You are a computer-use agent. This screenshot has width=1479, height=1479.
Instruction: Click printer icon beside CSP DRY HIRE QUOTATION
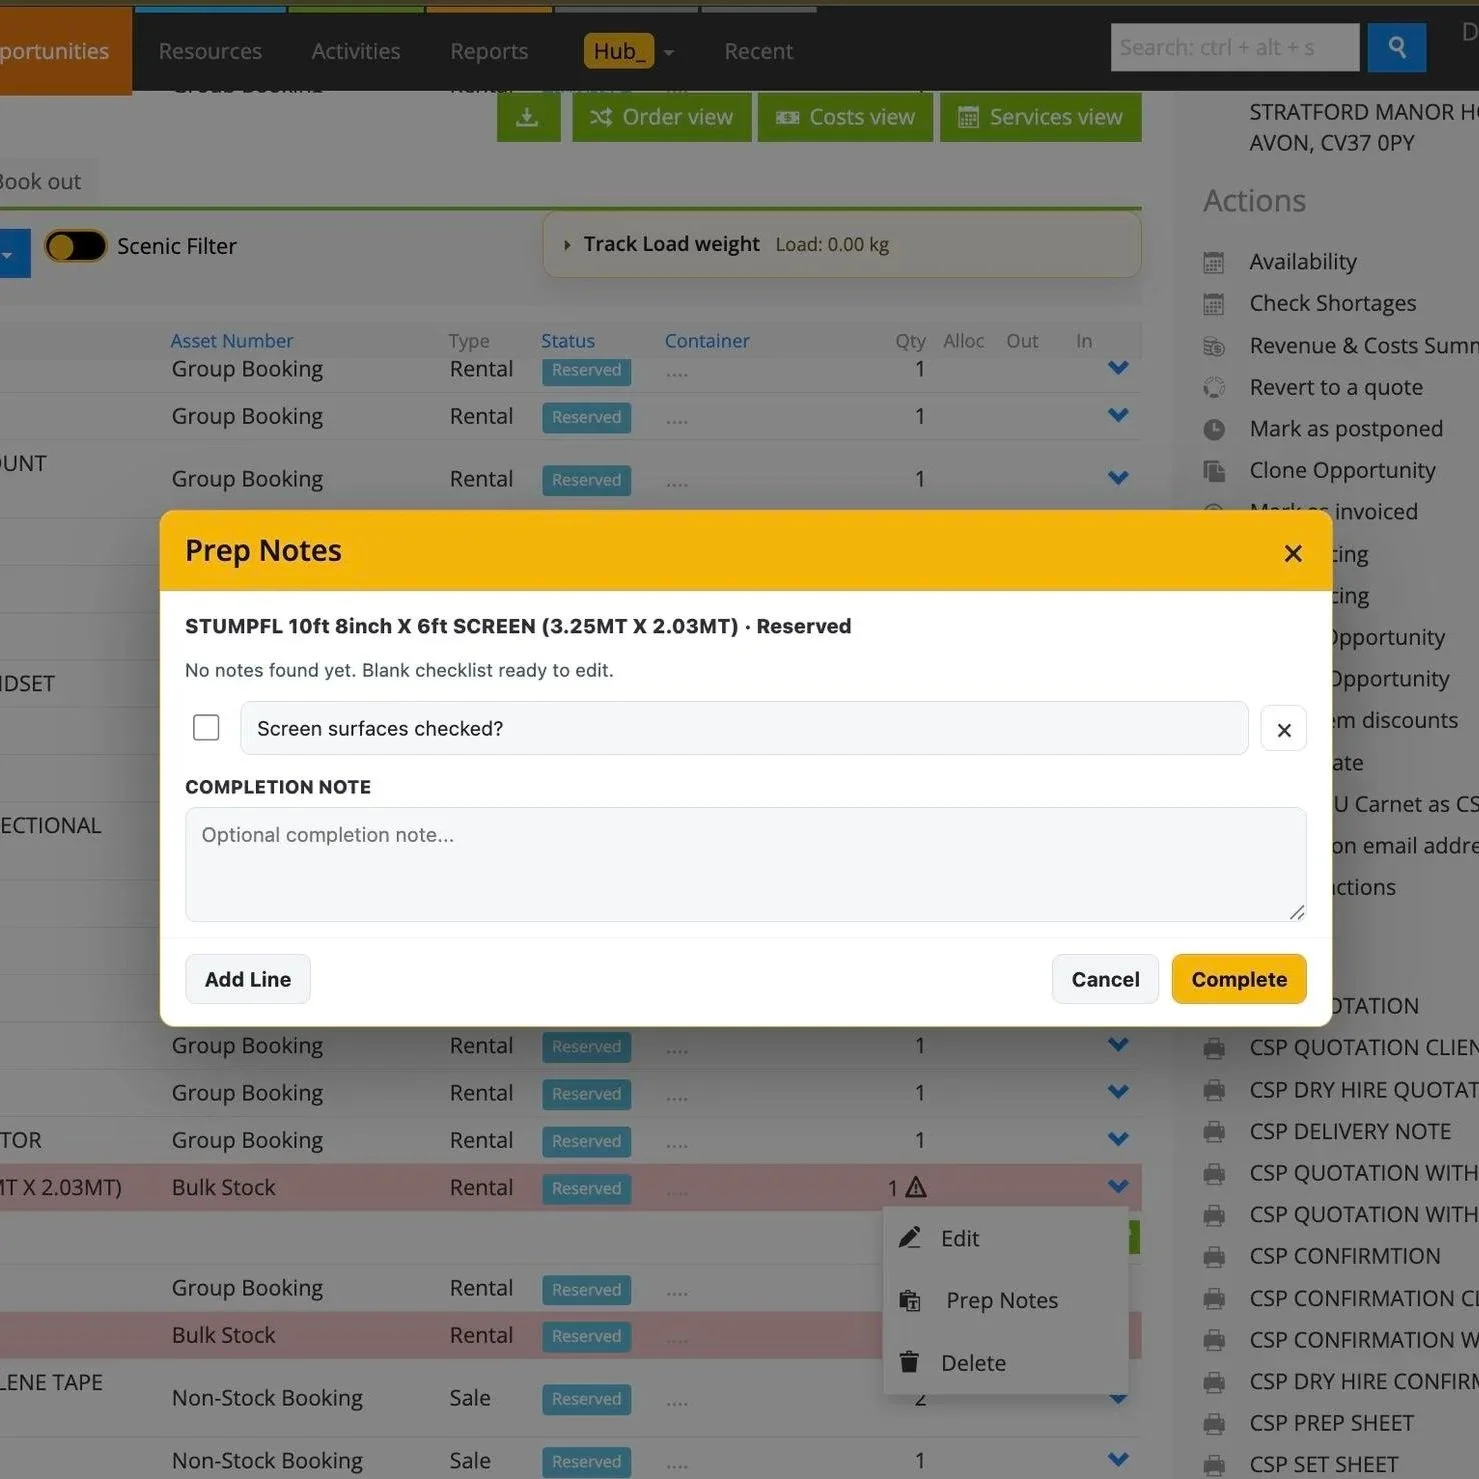pyautogui.click(x=1214, y=1090)
